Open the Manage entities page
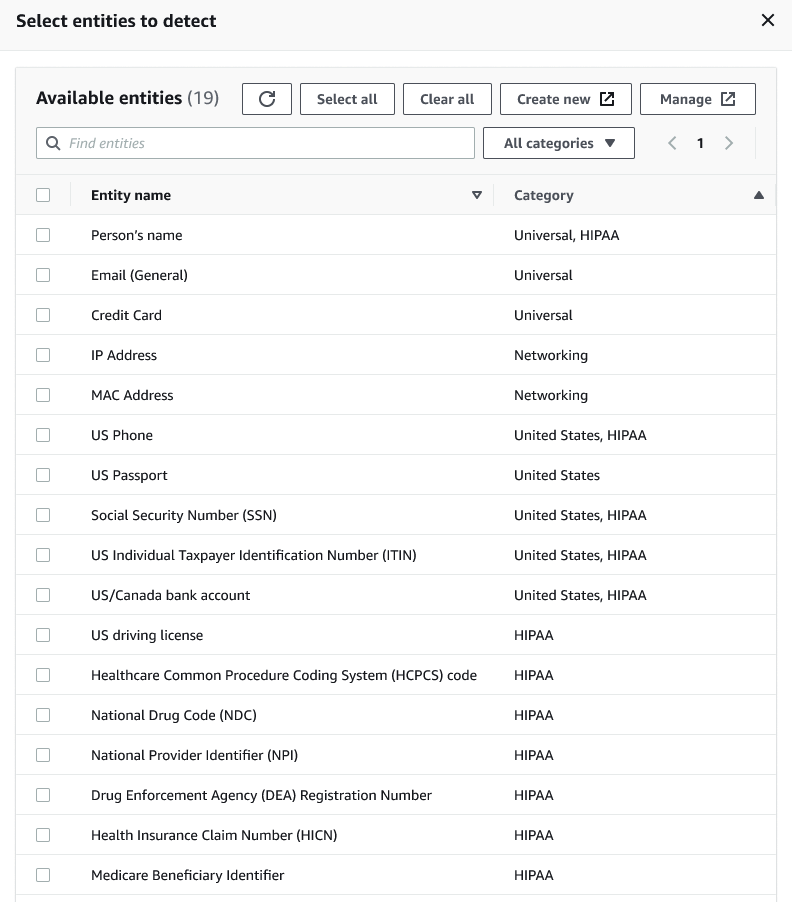Viewport: 792px width, 902px height. [698, 99]
